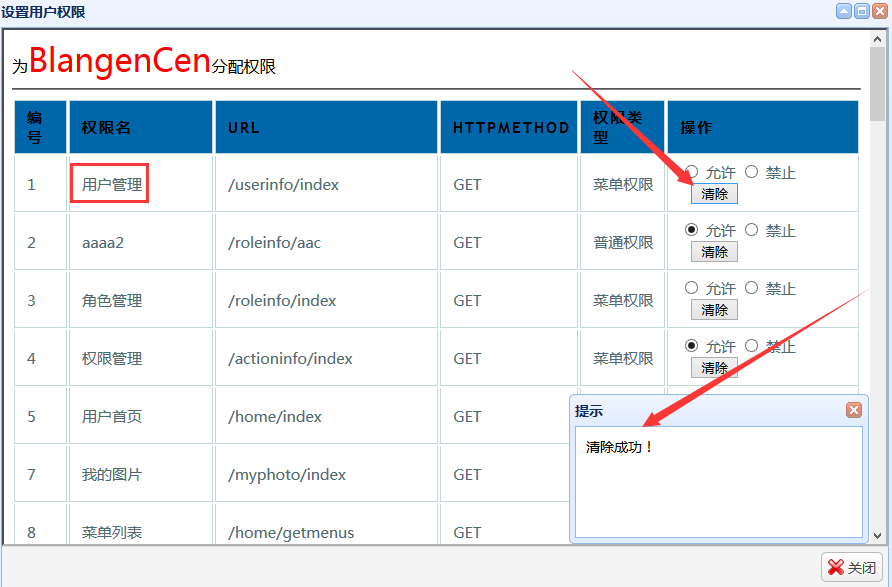Click the /userinfo/index URL cell
Screen dimensions: 892x587
tap(326, 184)
